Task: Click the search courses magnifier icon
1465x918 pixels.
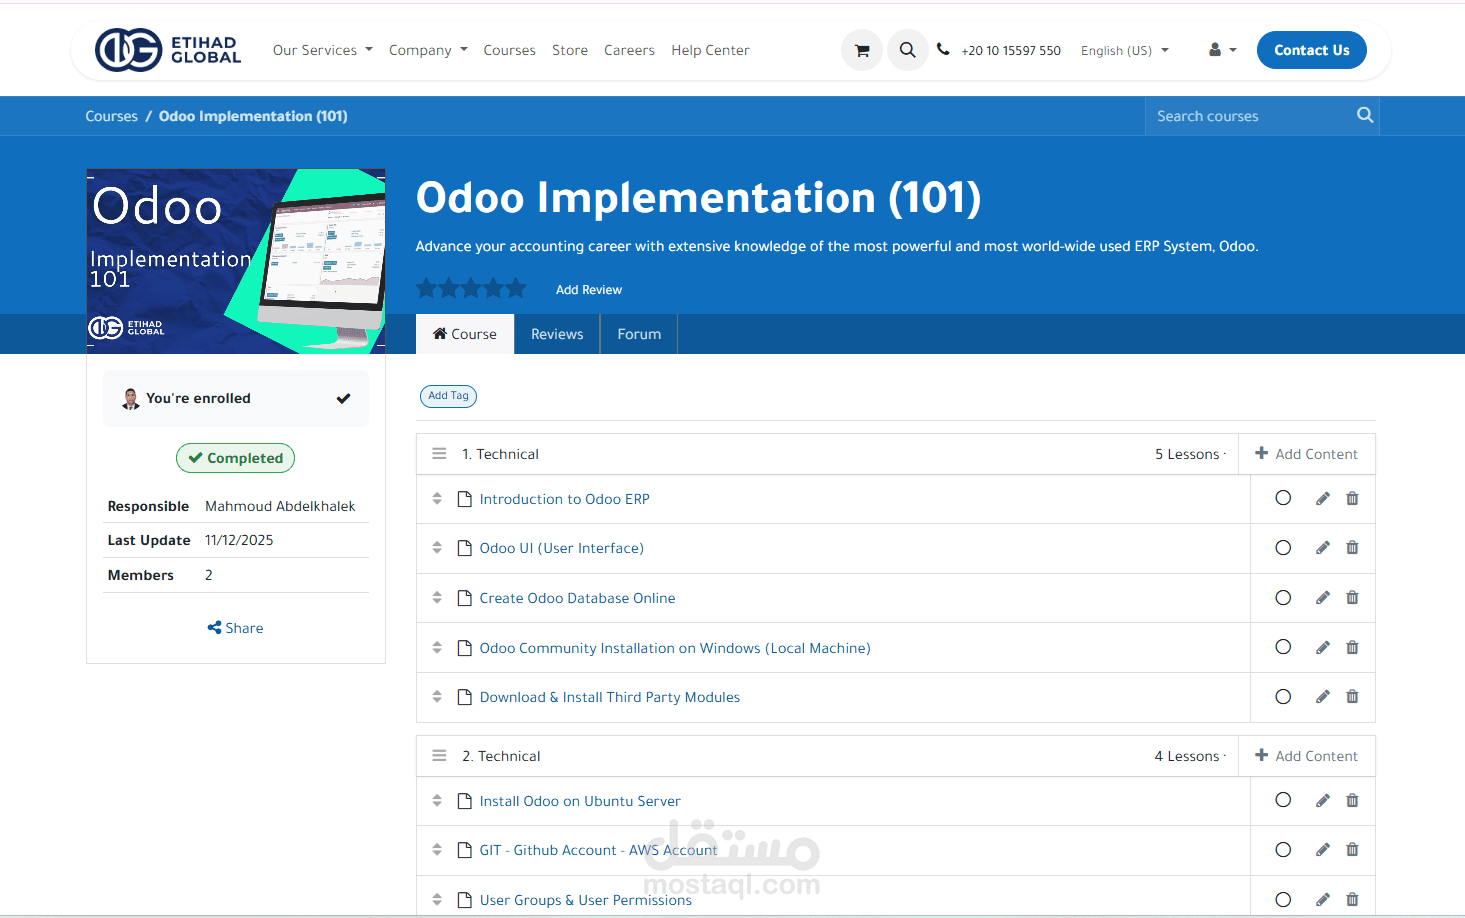Action: tap(1365, 115)
